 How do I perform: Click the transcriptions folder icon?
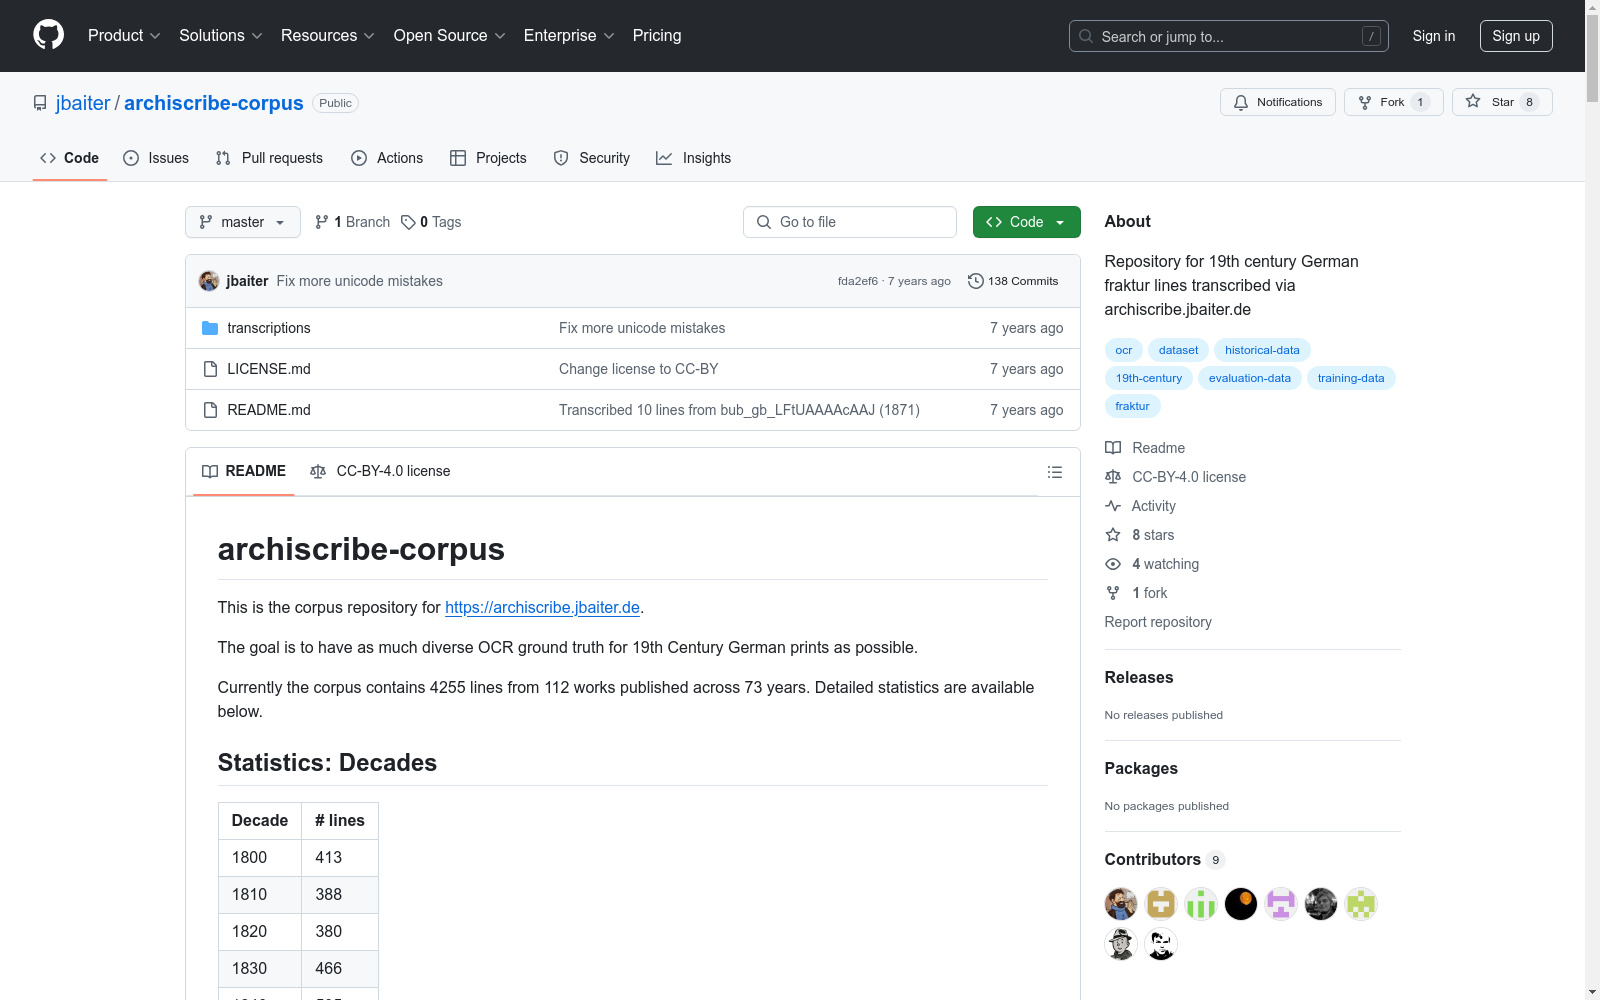coord(210,328)
